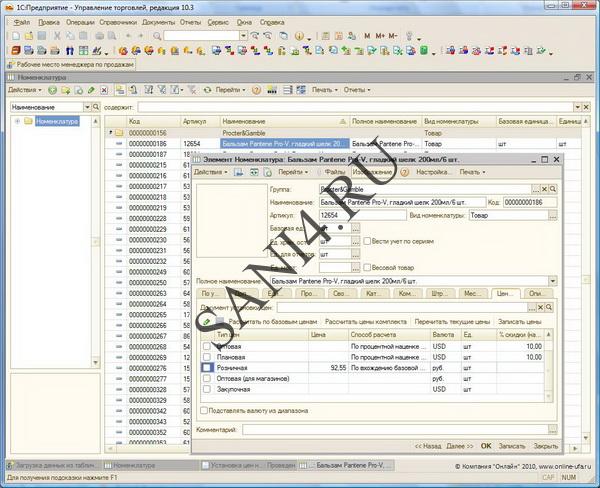Expand the Номенклатура tree node
Screen dimensions: 600x488
point(17,121)
